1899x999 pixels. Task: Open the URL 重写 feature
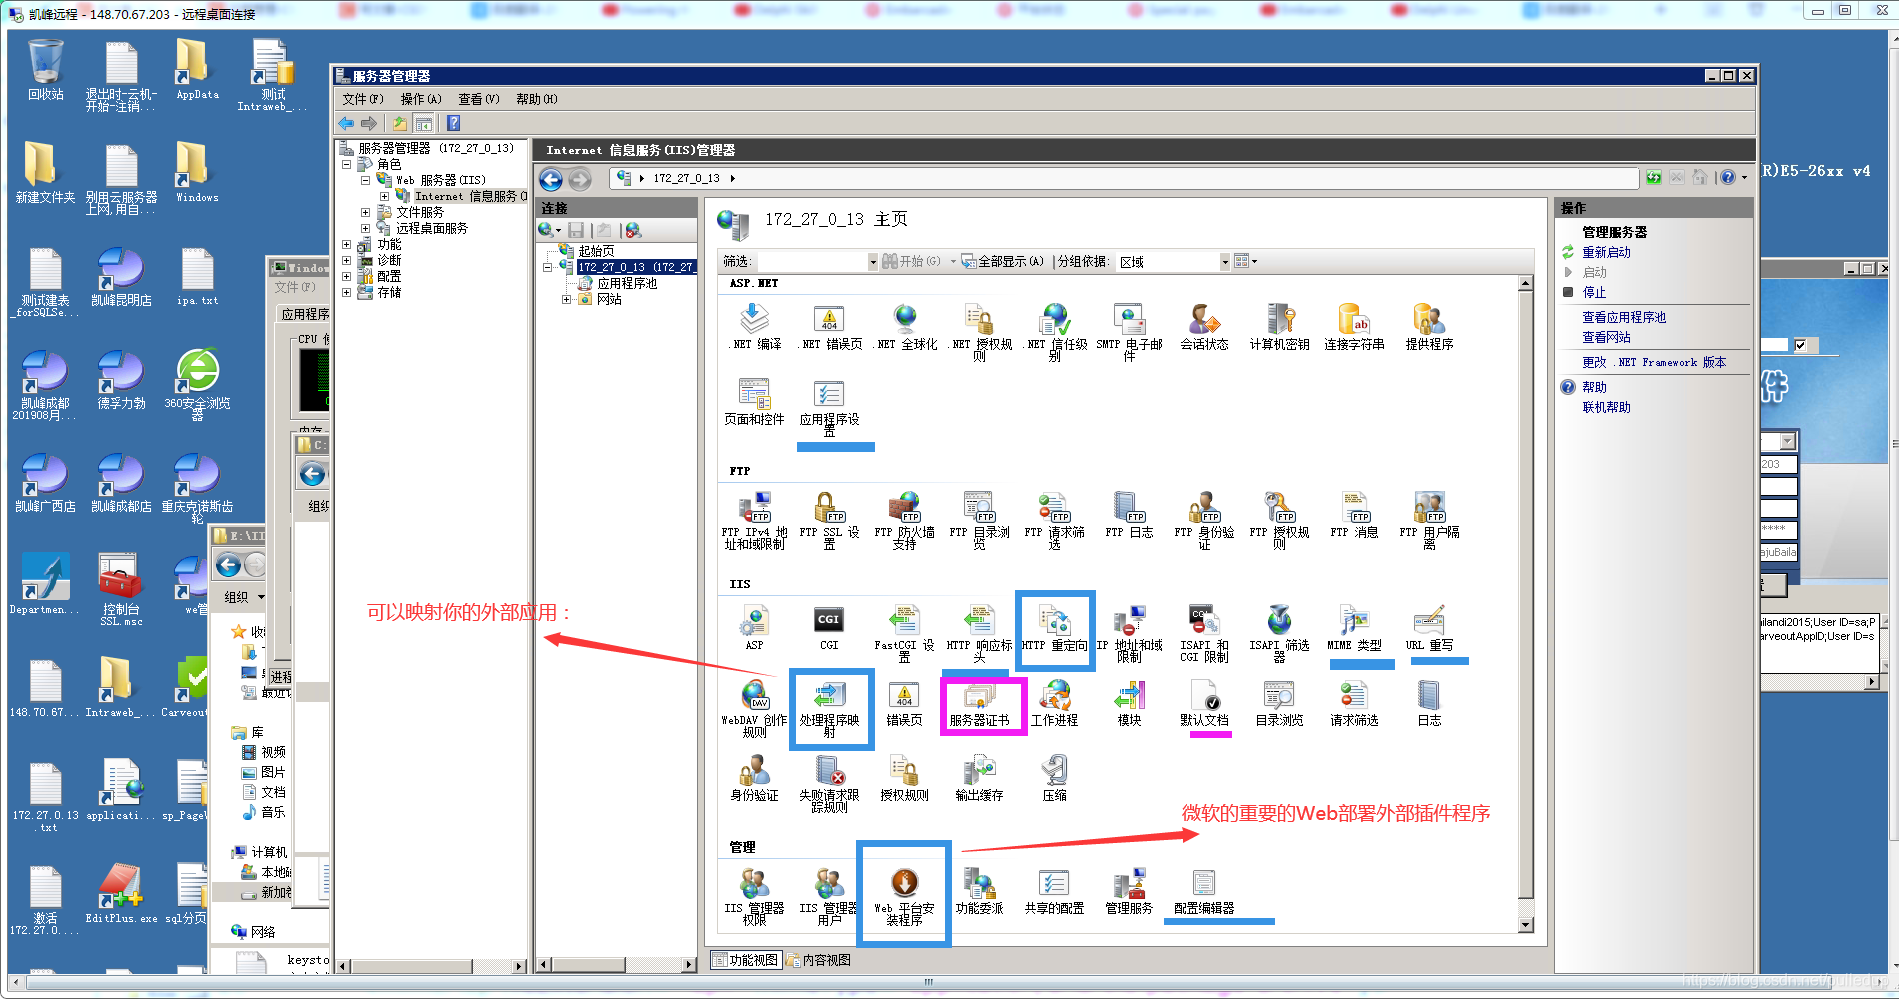click(x=1429, y=628)
